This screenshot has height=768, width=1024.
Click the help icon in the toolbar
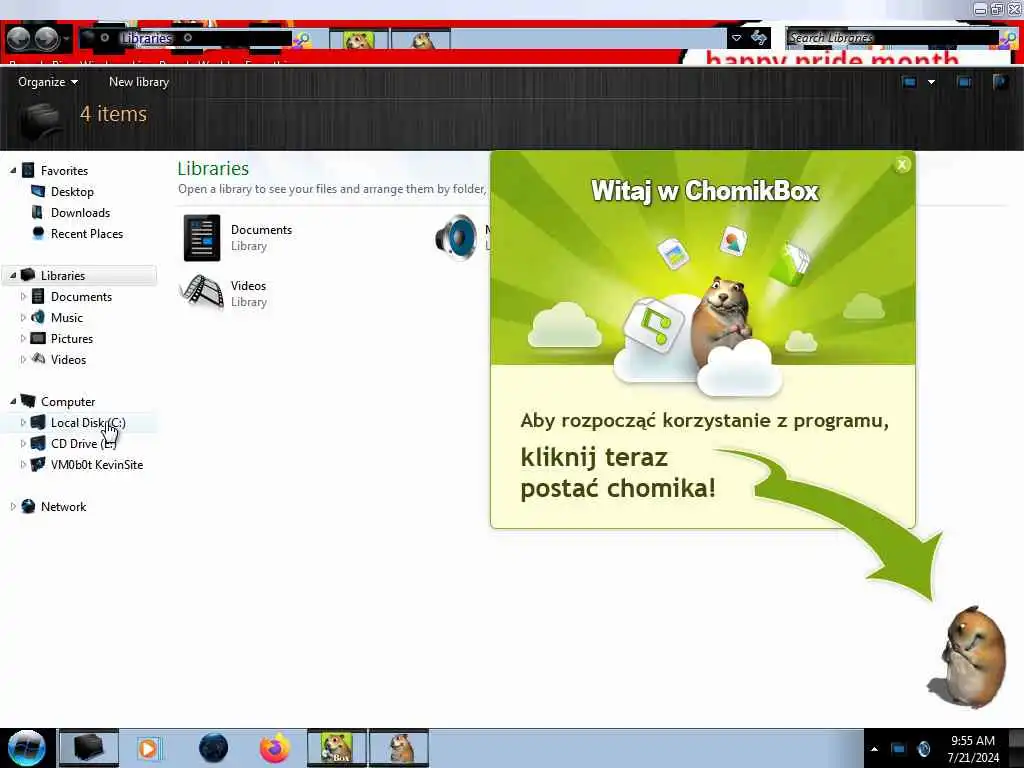pos(1000,82)
